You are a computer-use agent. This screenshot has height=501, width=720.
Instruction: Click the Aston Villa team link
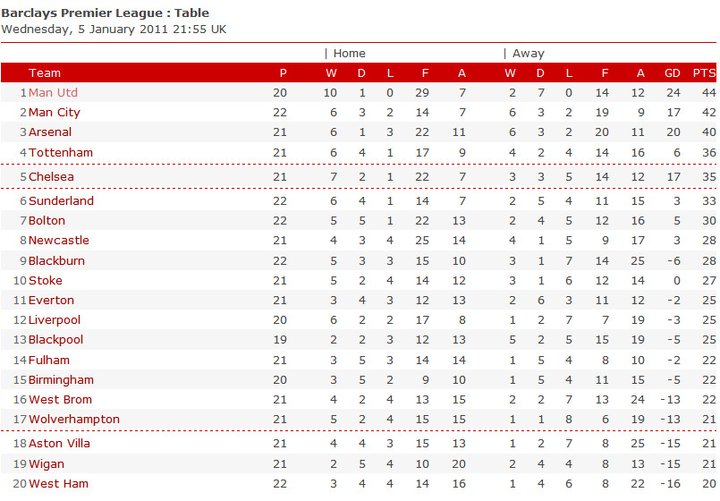pyautogui.click(x=58, y=444)
